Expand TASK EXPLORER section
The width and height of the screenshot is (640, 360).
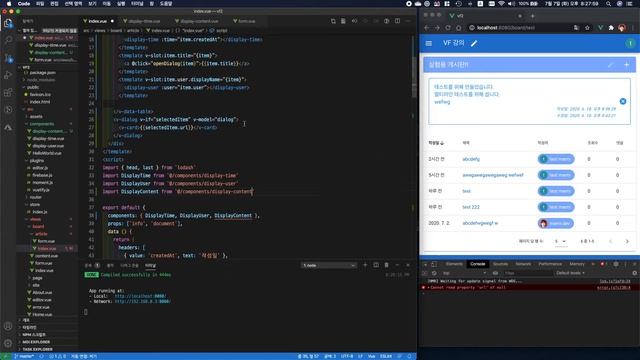pos(37,349)
